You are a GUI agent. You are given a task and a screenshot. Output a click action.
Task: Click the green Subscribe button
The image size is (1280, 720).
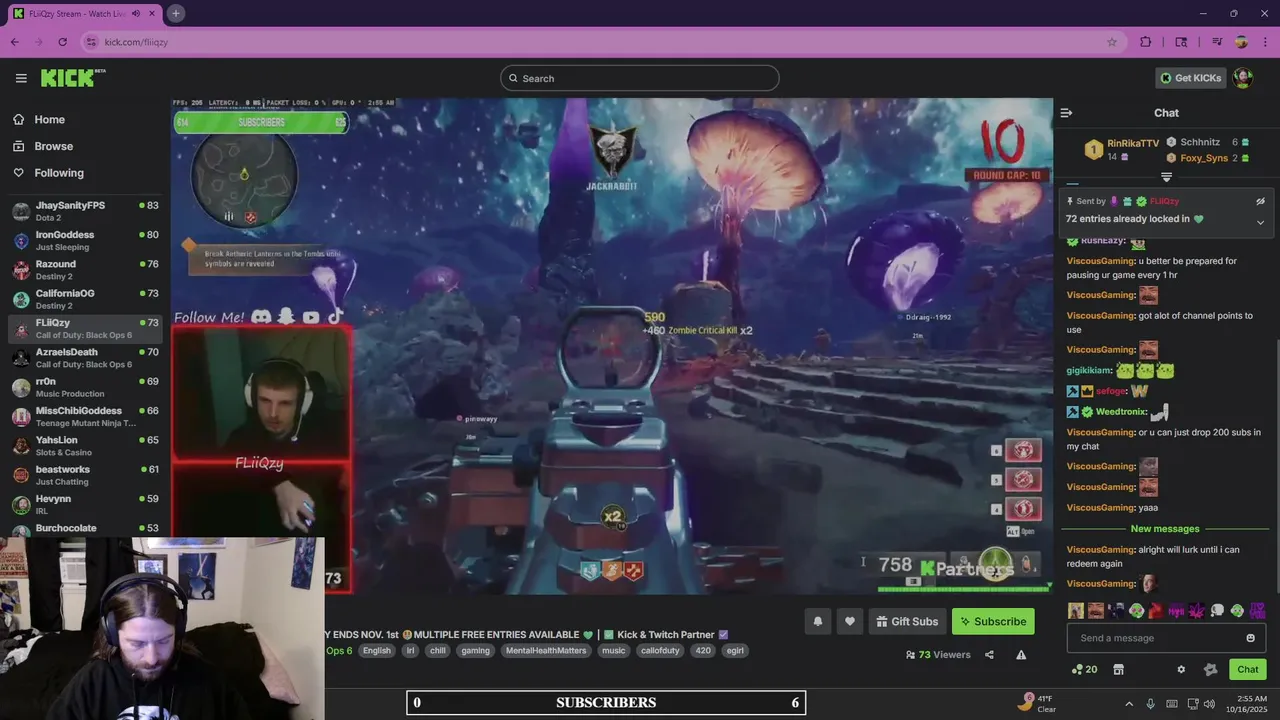pos(993,621)
